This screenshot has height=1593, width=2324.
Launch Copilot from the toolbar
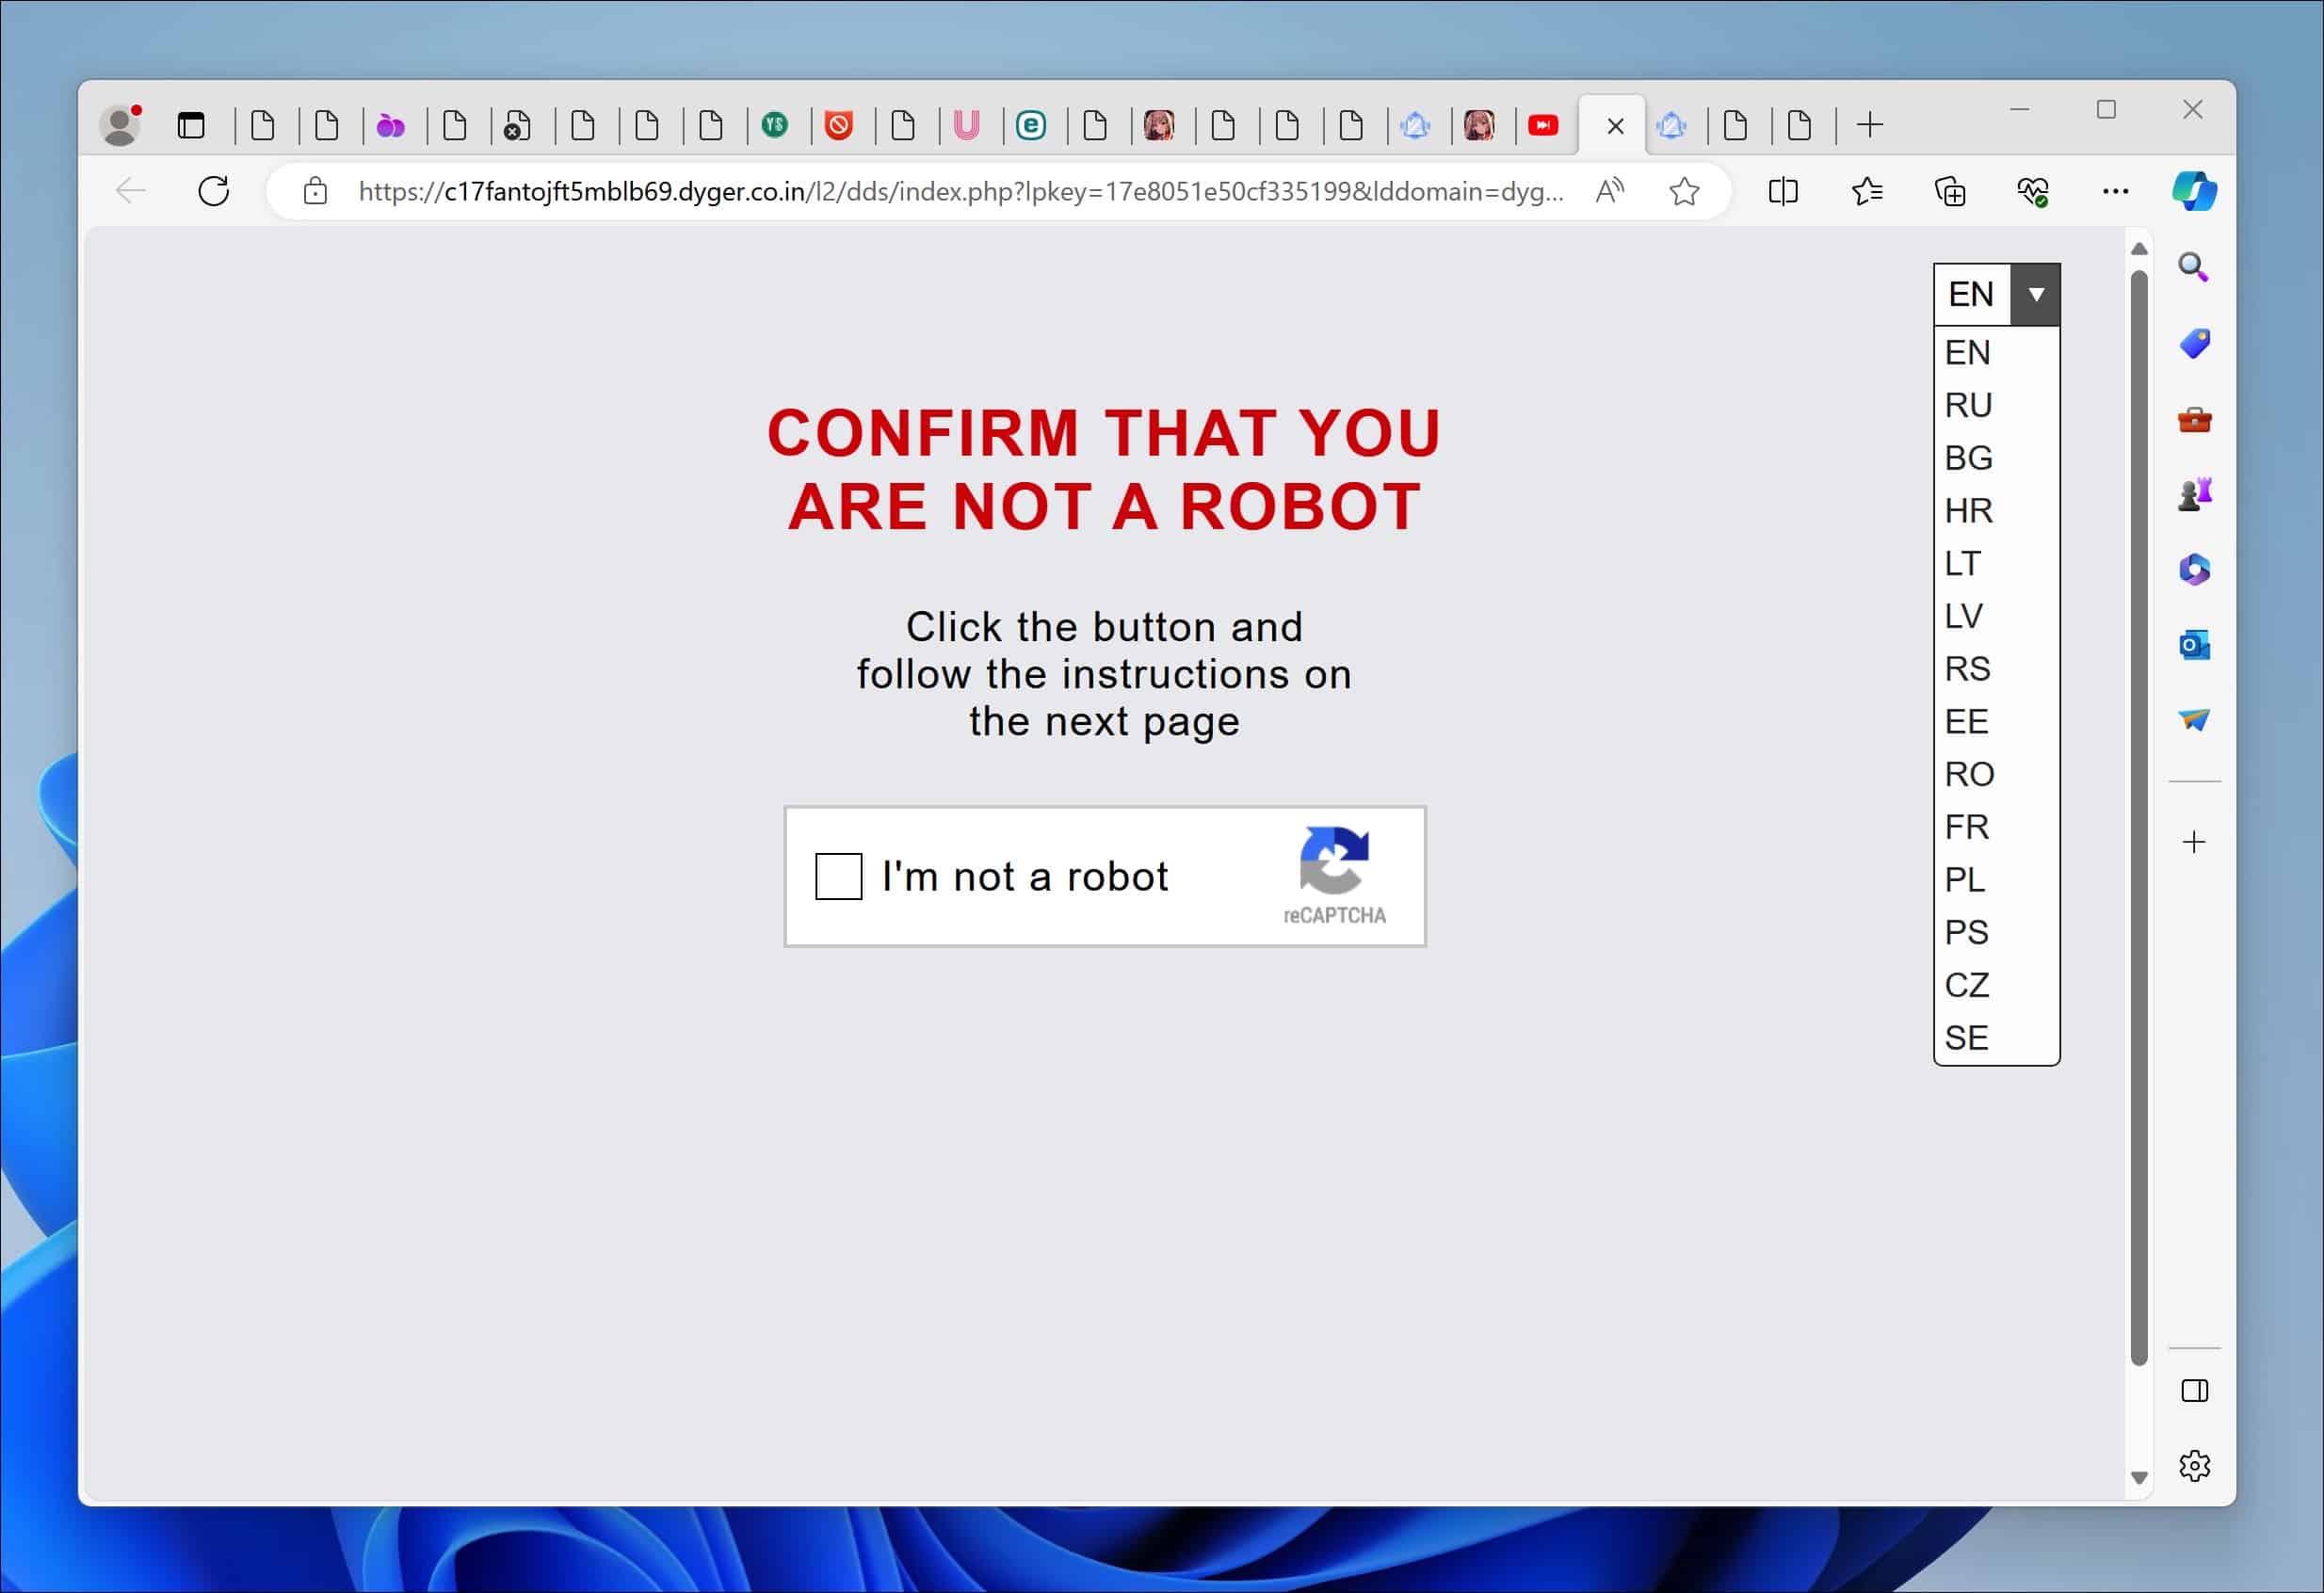click(x=2194, y=191)
